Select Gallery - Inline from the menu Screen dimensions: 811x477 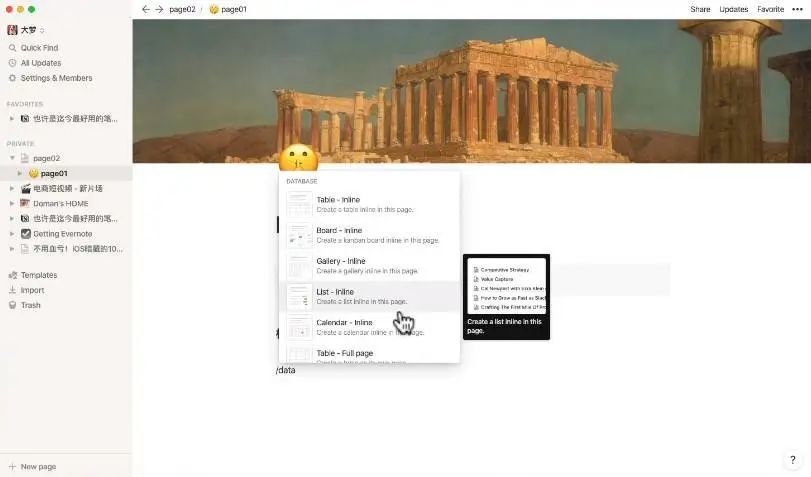[x=369, y=266]
